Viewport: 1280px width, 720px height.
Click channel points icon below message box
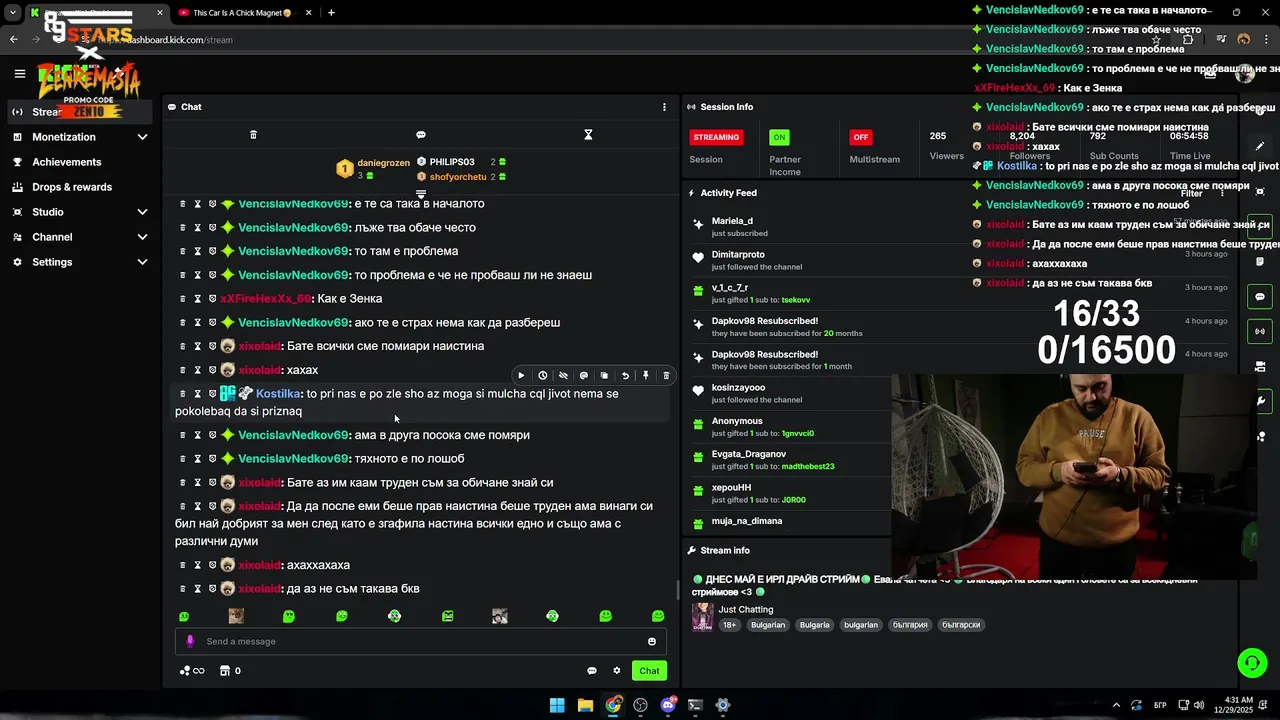coord(191,671)
